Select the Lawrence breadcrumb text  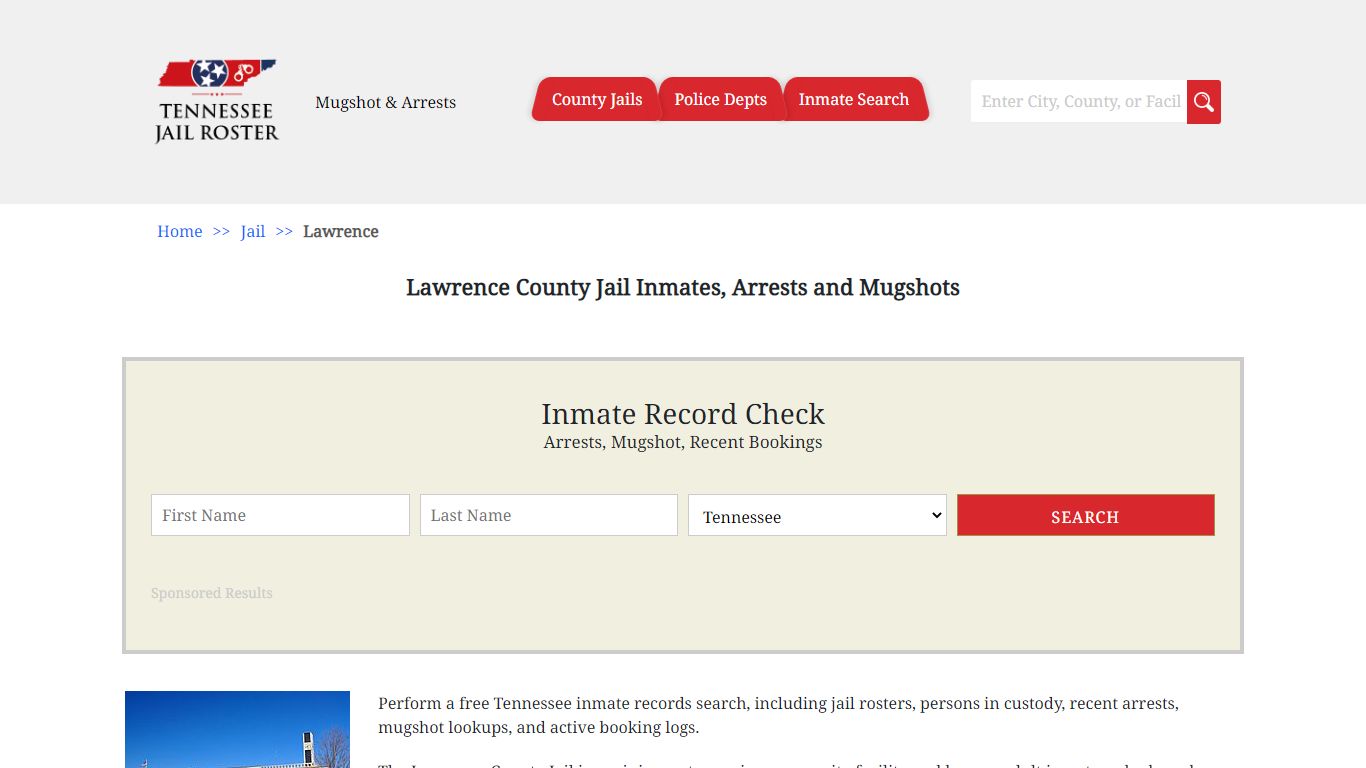pos(341,231)
